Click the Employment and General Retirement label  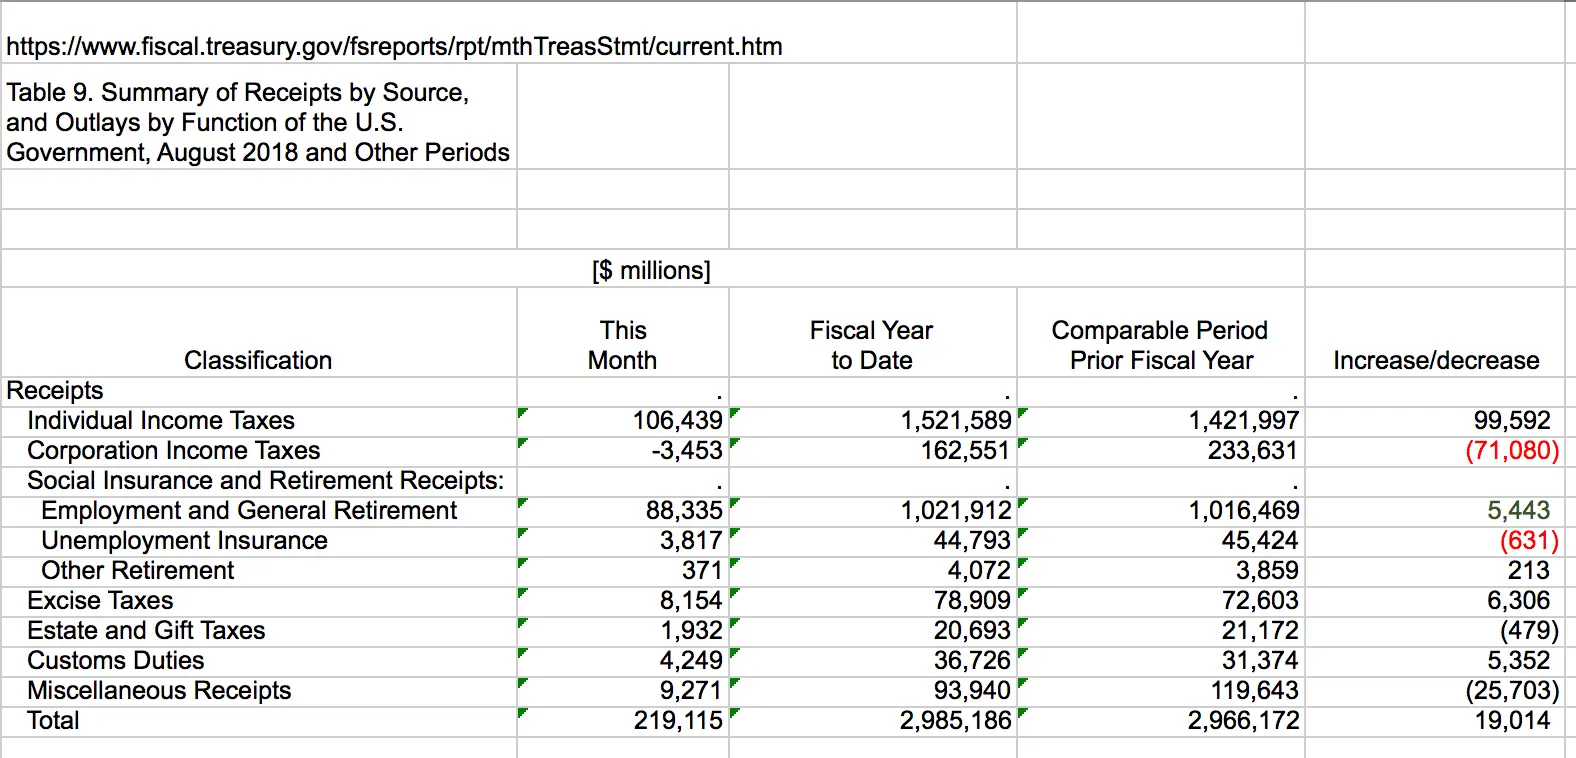(249, 511)
